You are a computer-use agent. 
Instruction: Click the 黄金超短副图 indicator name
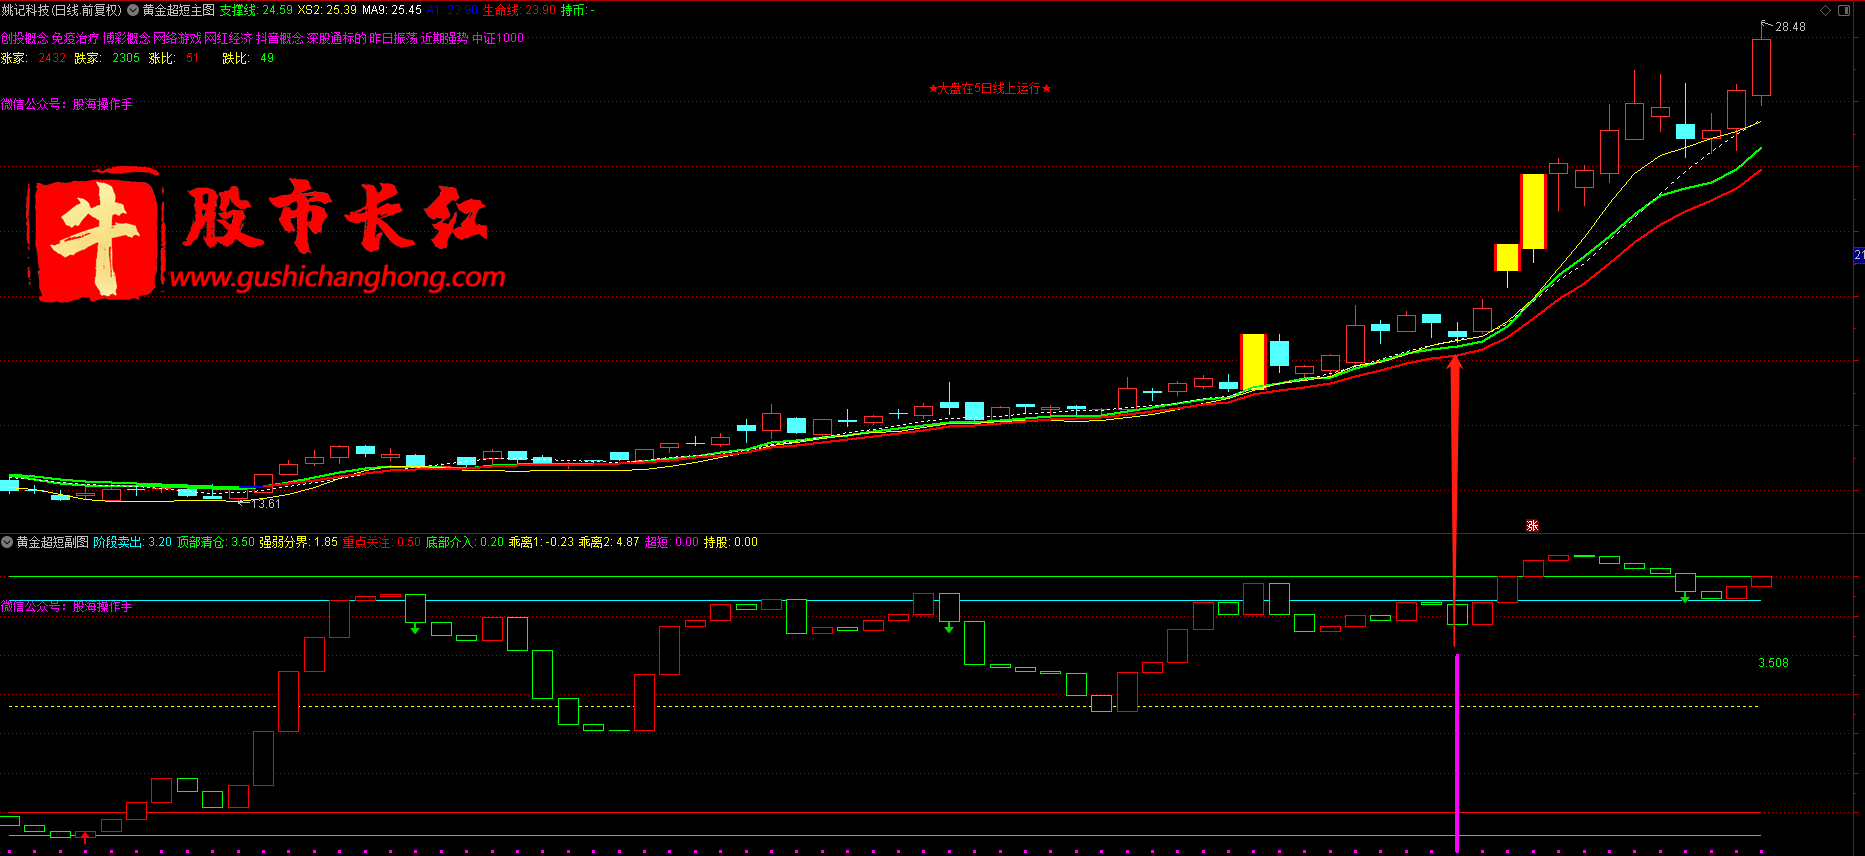[x=52, y=542]
